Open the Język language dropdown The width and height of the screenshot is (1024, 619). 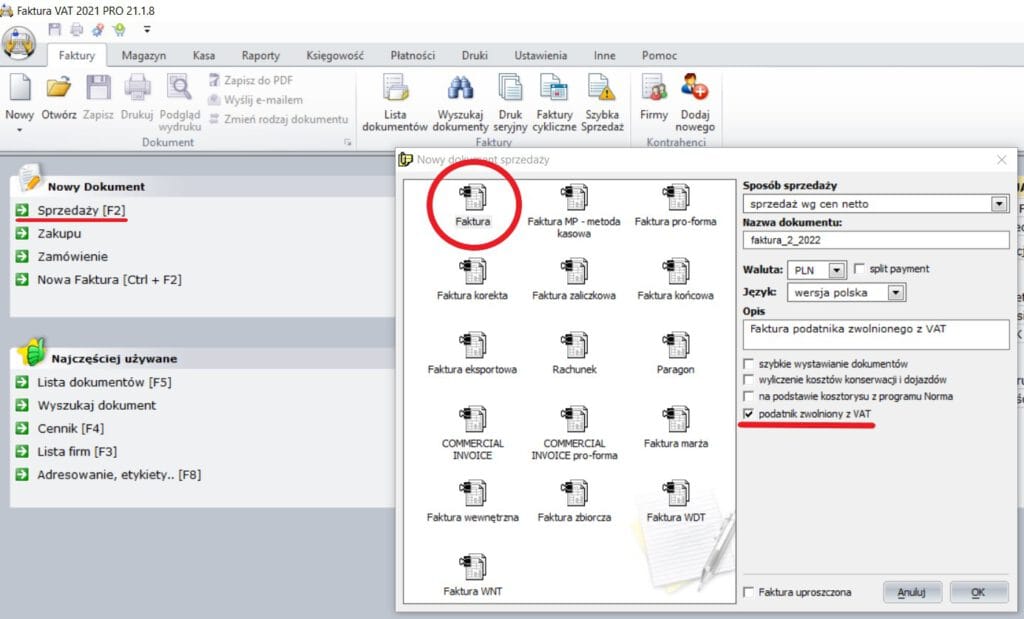click(896, 293)
